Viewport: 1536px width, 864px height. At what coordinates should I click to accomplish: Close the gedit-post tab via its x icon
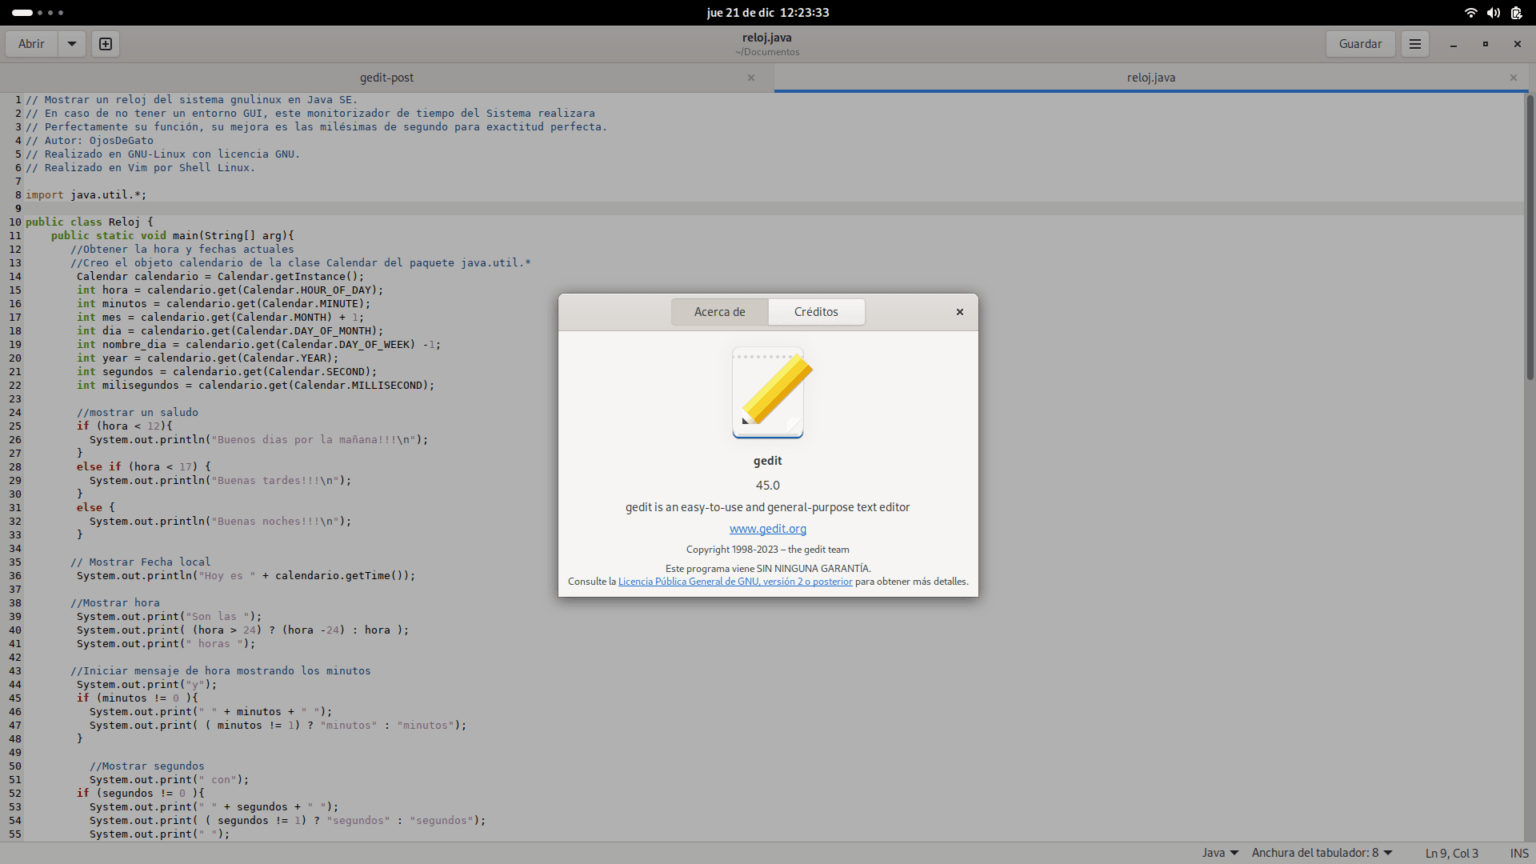click(751, 77)
